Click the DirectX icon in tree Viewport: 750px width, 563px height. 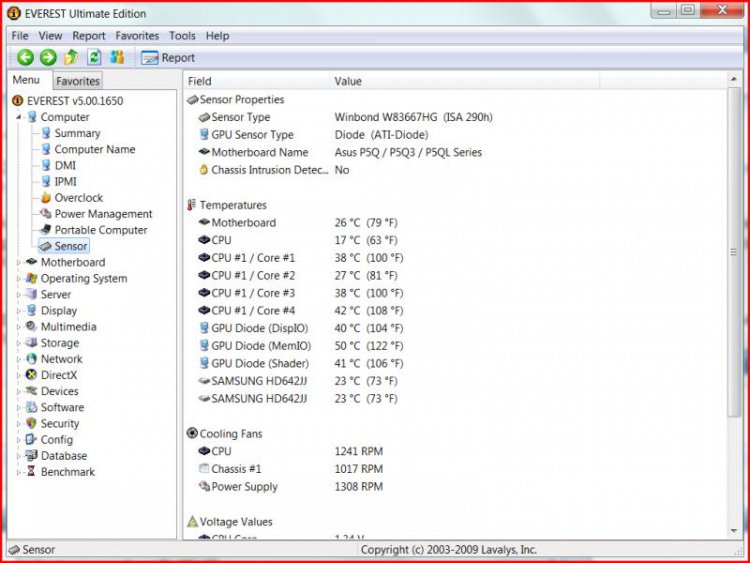(32, 375)
